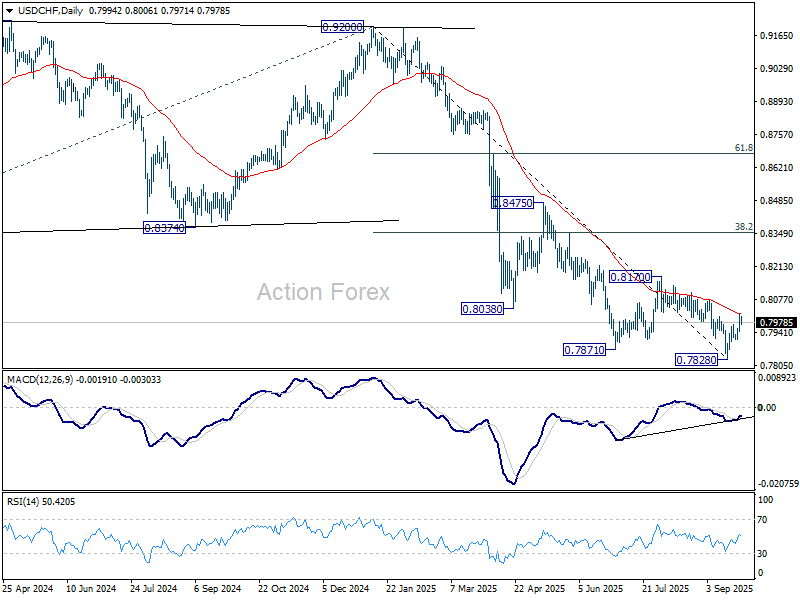Click the 0.78050 price axis value
The width and height of the screenshot is (800, 600).
pos(777,365)
